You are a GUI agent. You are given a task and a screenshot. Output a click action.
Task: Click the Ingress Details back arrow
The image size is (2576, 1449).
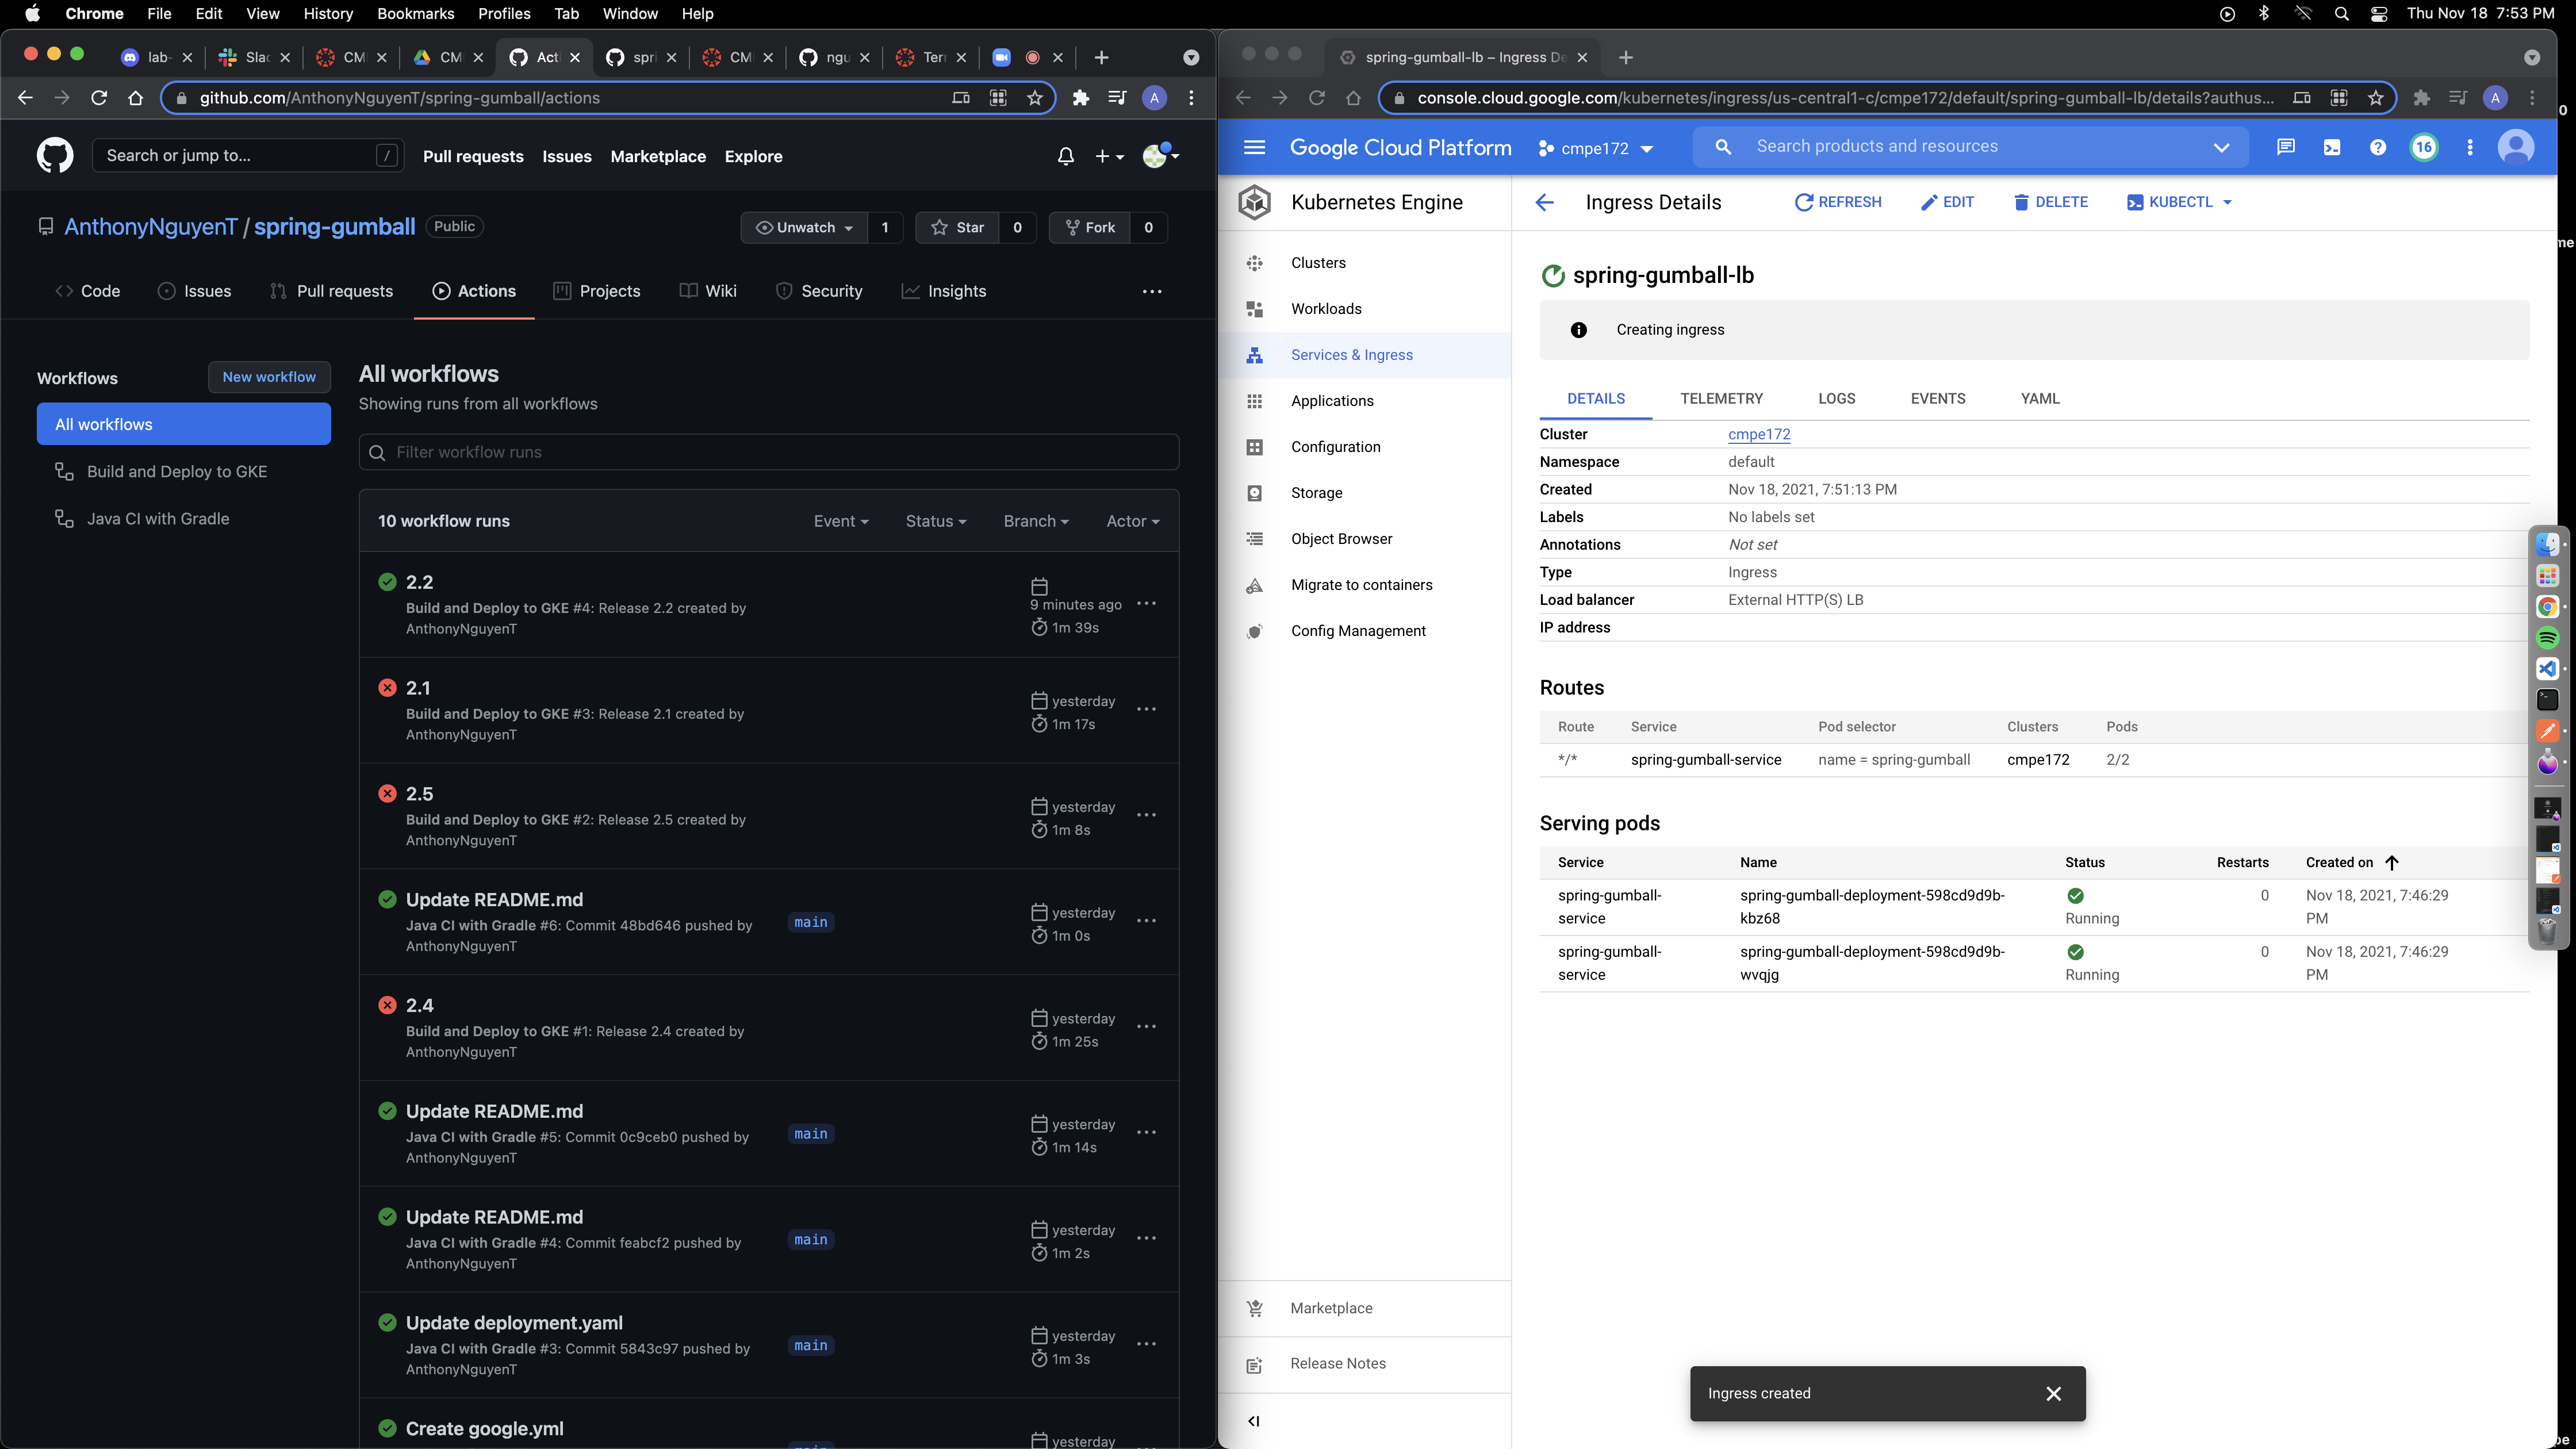[x=1544, y=202]
